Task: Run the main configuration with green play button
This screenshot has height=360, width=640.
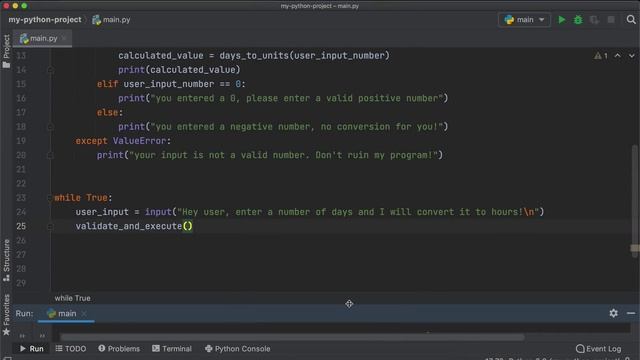Action: 562,20
